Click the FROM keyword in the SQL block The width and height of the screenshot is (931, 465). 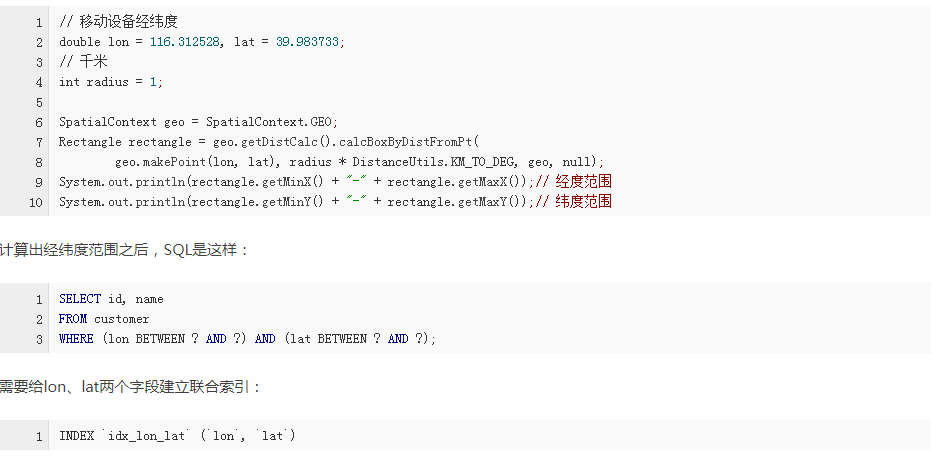click(x=72, y=319)
